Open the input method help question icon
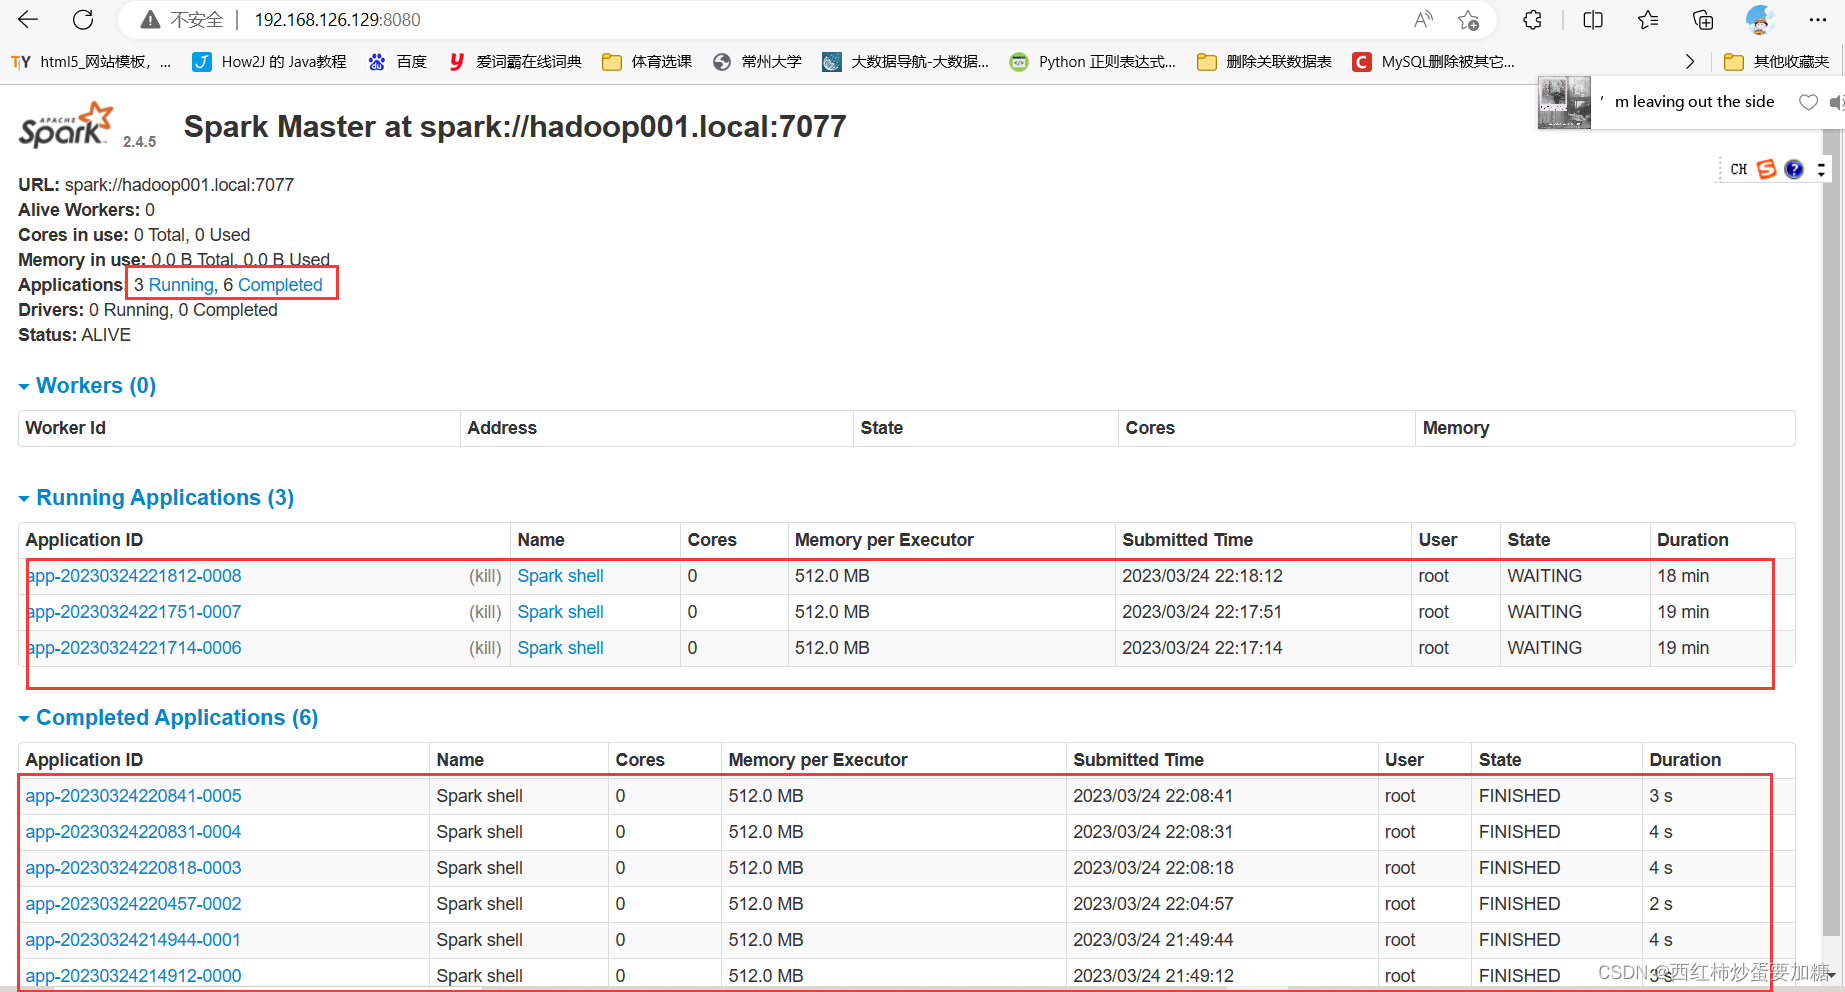Image resolution: width=1845 pixels, height=992 pixels. coord(1794,169)
